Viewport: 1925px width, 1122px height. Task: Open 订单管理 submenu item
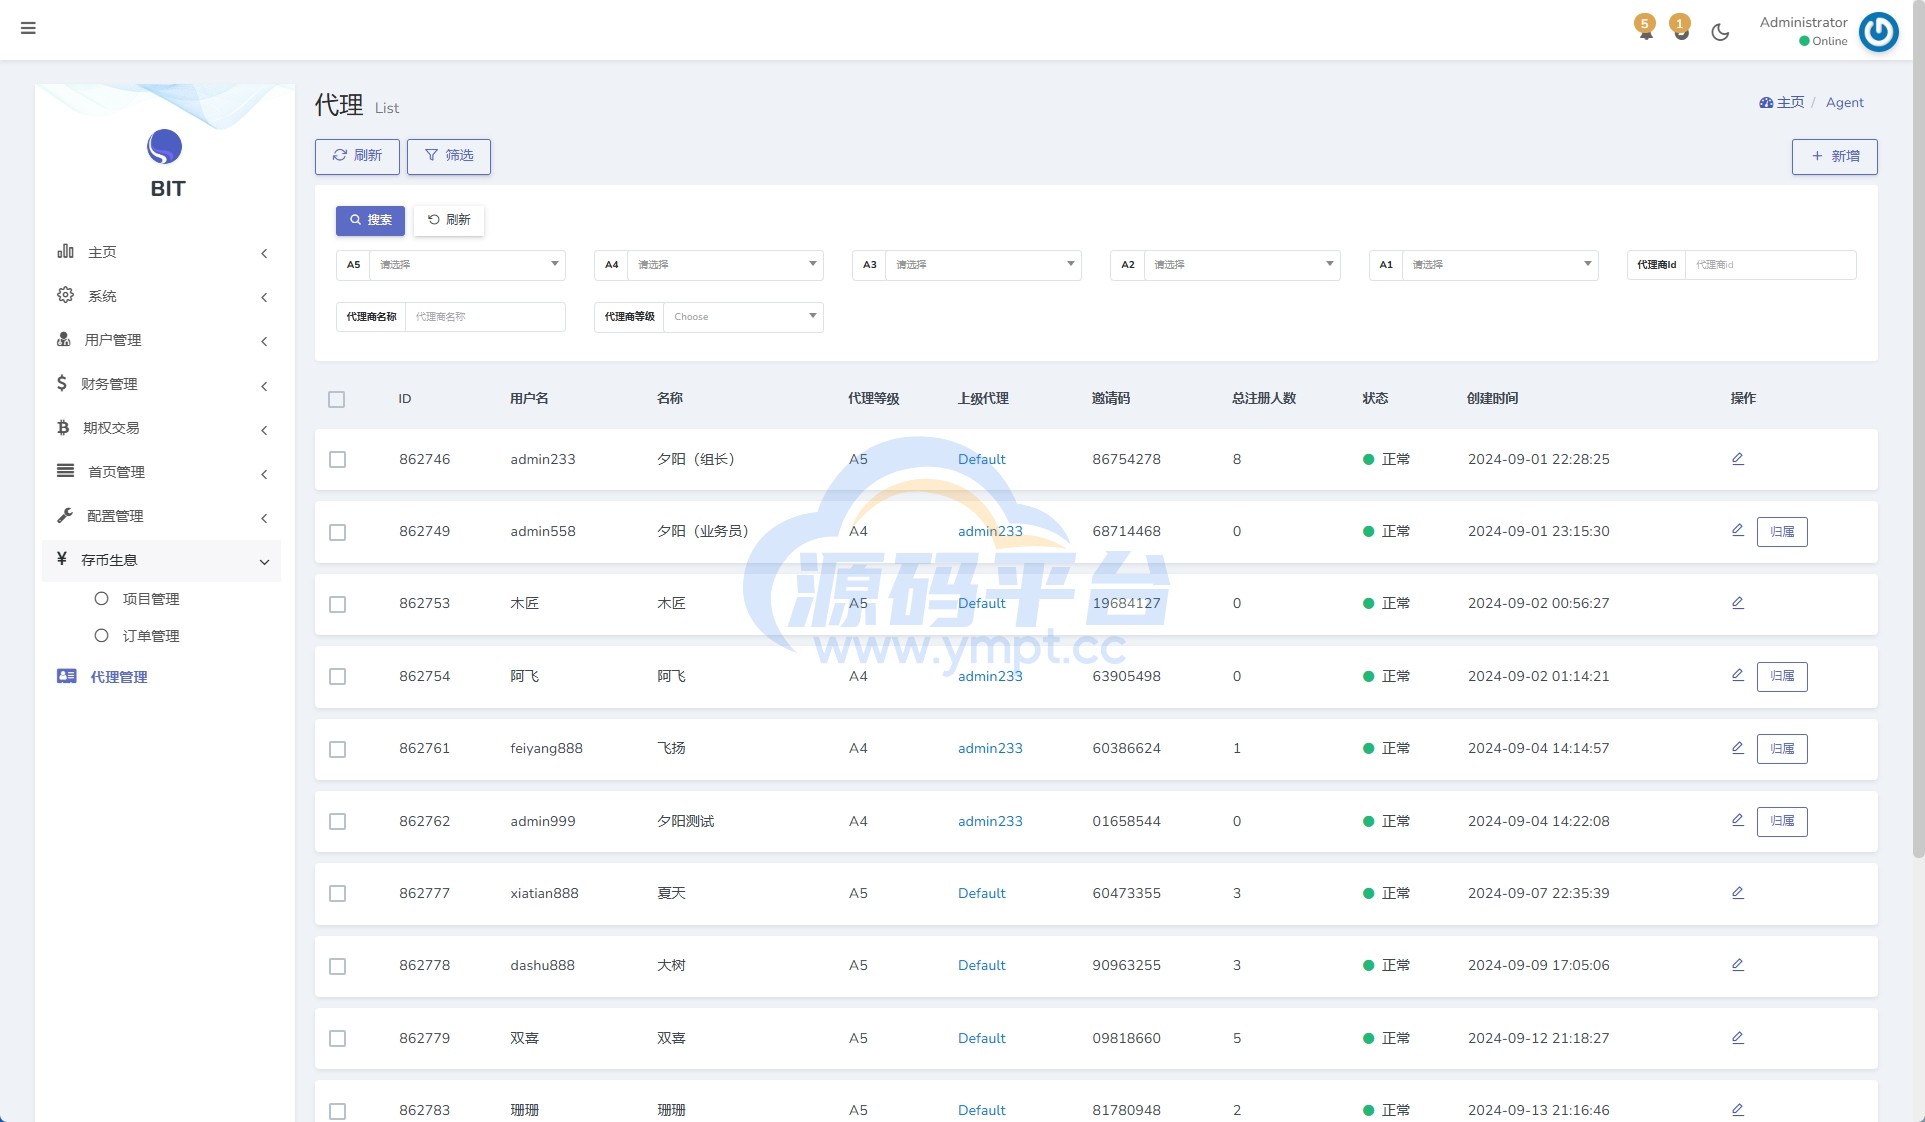tap(151, 636)
